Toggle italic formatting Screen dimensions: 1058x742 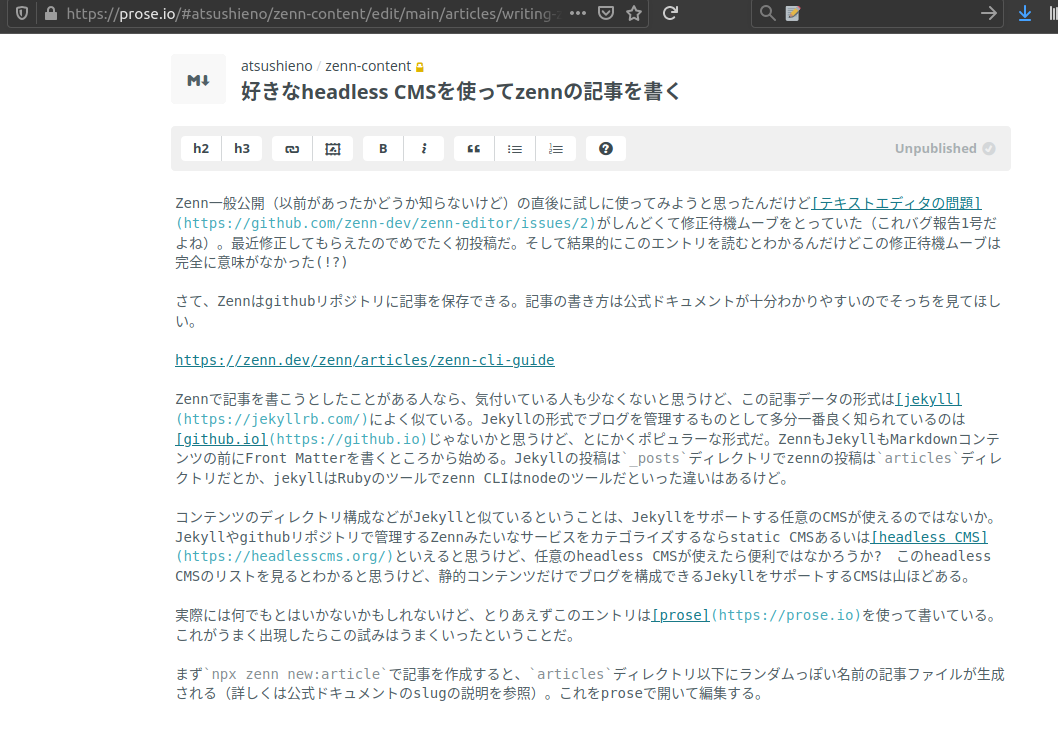tap(424, 148)
